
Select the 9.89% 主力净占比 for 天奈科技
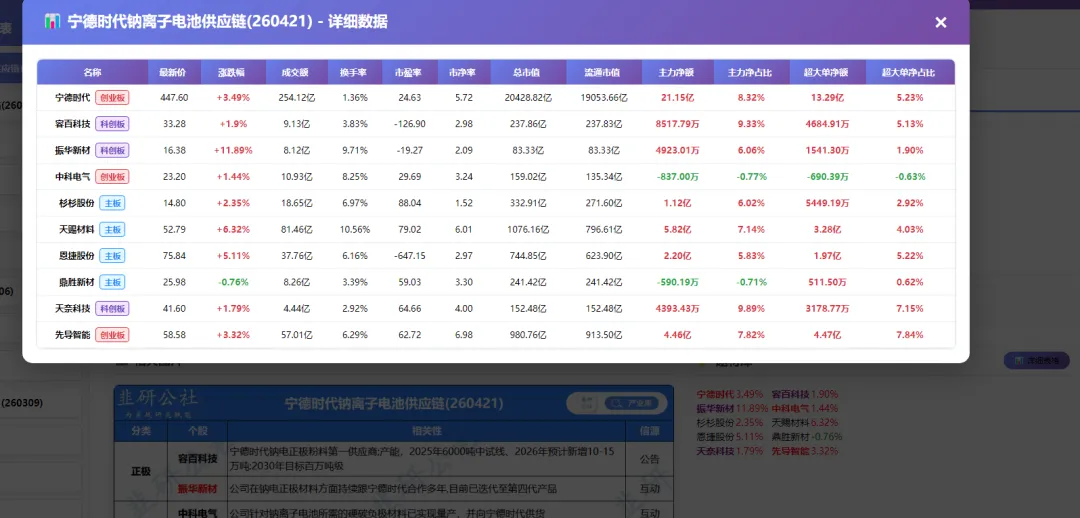(751, 309)
